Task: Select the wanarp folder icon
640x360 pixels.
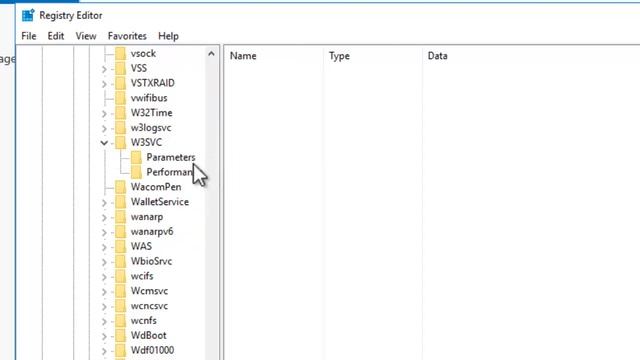Action: [x=120, y=217]
